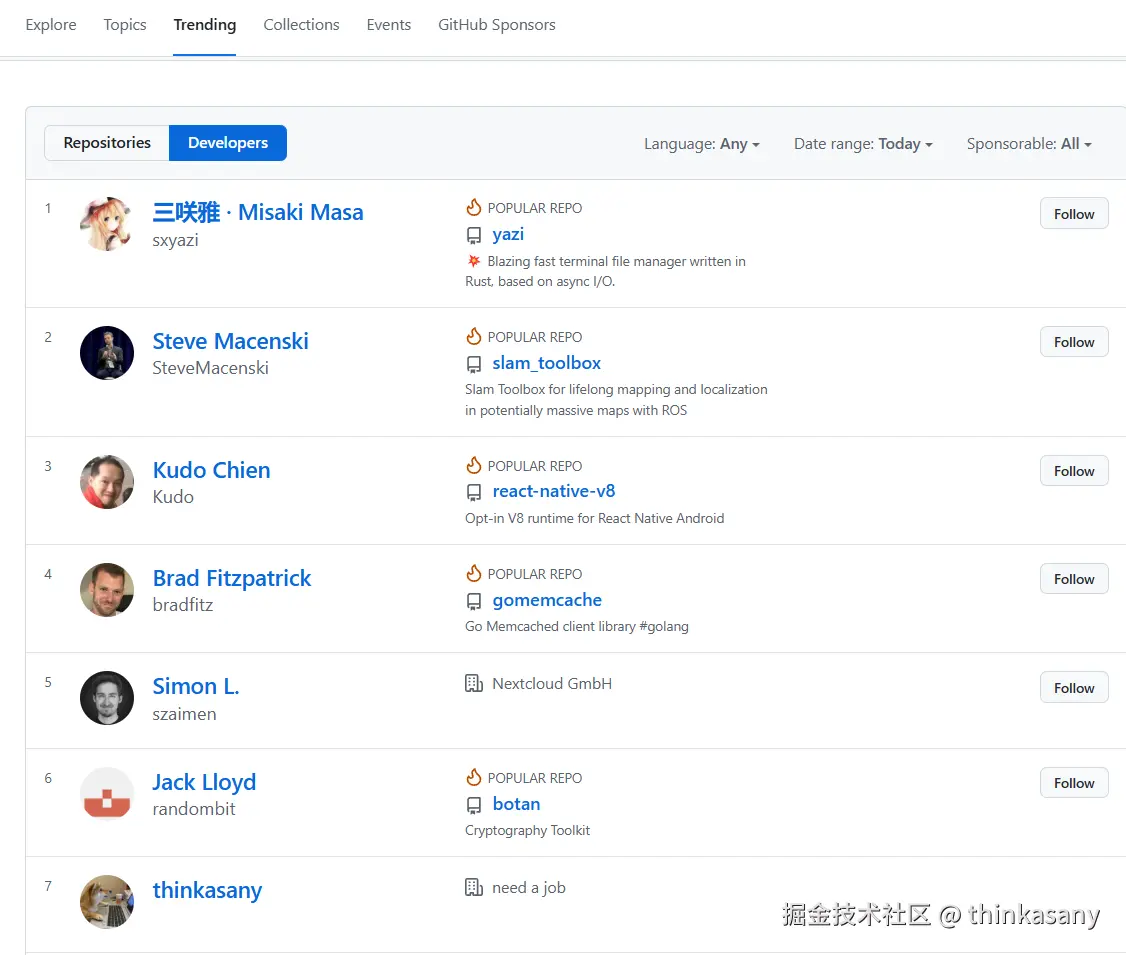Select the Developers toggle
Viewport: 1126px width, 955px height.
(228, 143)
